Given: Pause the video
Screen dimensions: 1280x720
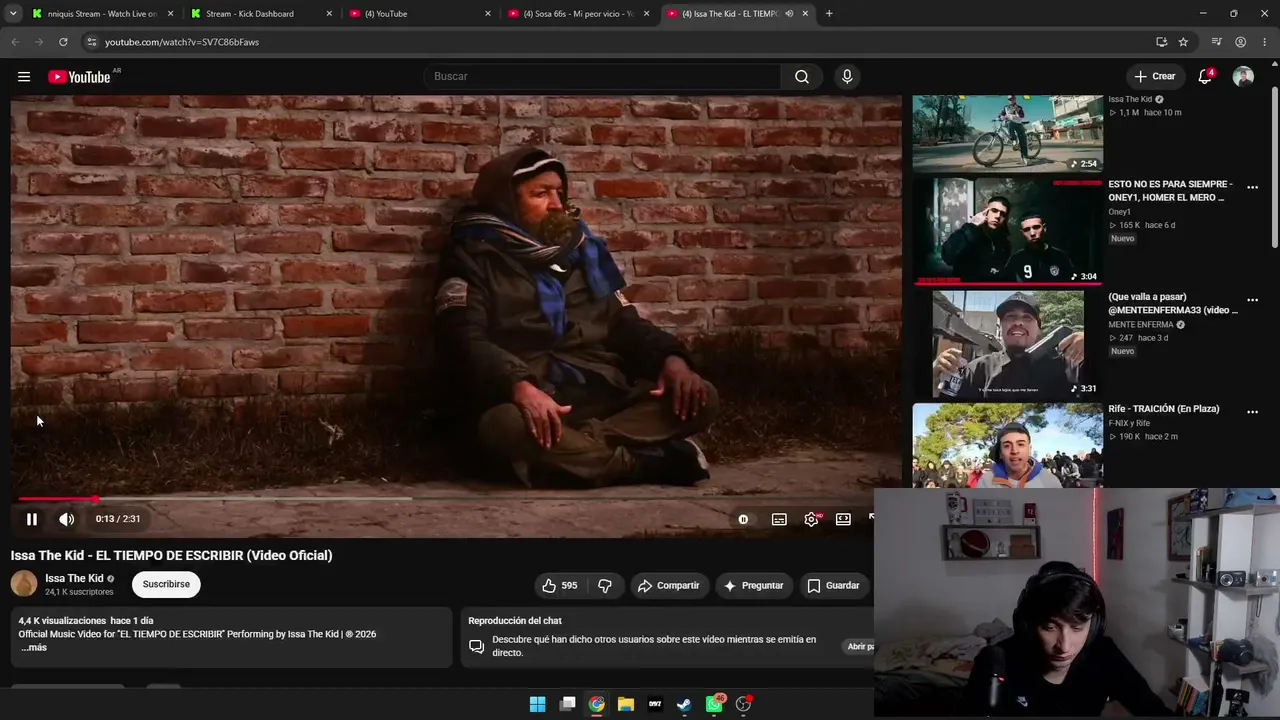Looking at the screenshot, I should [32, 519].
